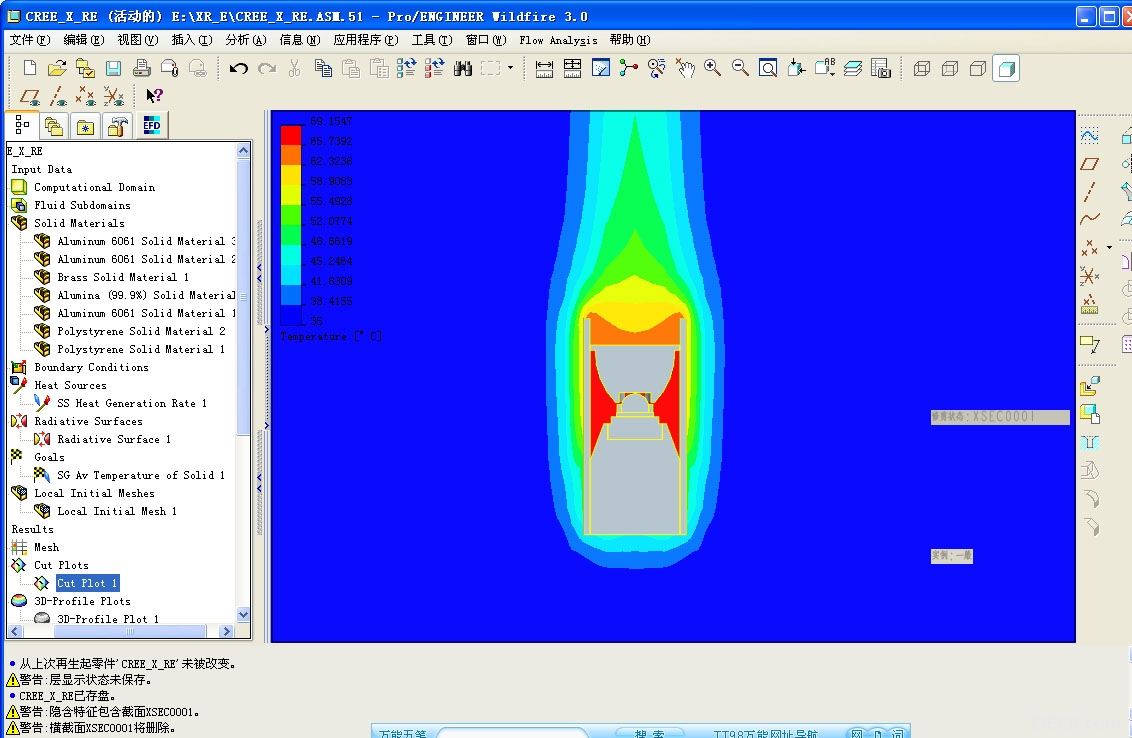Open the 帮助(H) menu
Image resolution: width=1132 pixels, height=738 pixels.
click(x=630, y=40)
